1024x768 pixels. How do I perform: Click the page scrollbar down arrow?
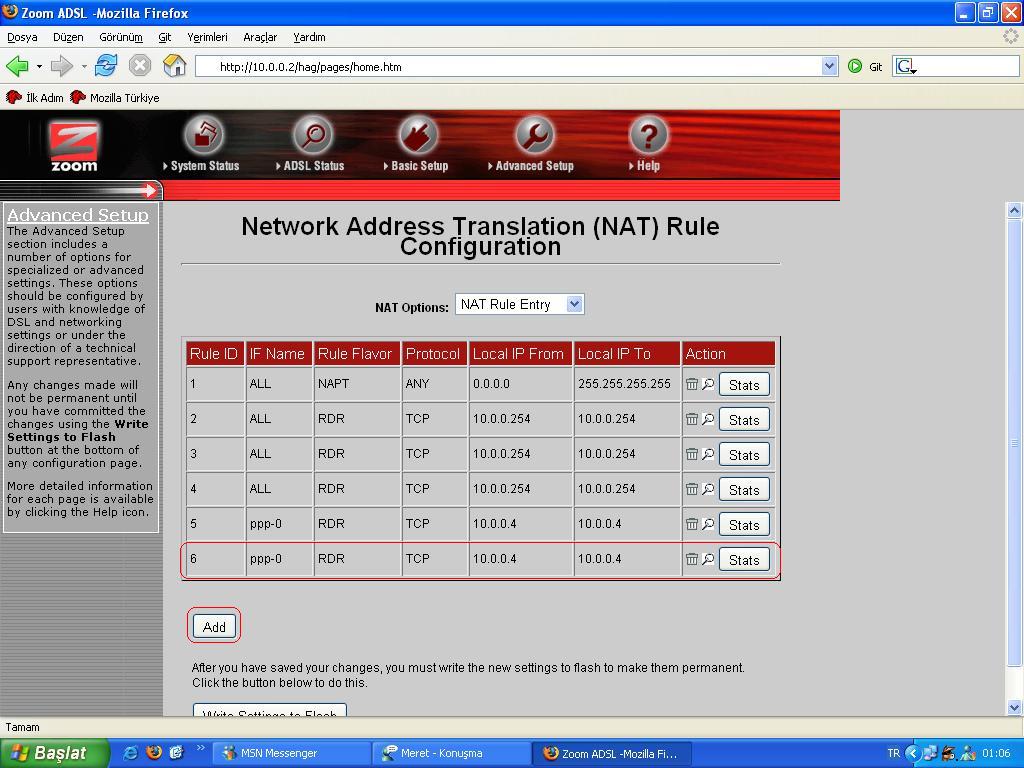[1014, 707]
